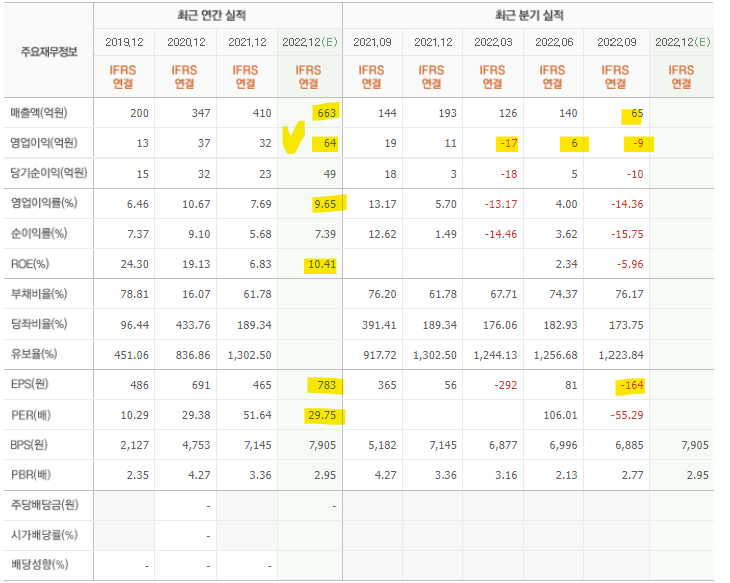The width and height of the screenshot is (730, 583).
Task: Click the debt ratio value '78.81'
Action: pyautogui.click(x=135, y=294)
